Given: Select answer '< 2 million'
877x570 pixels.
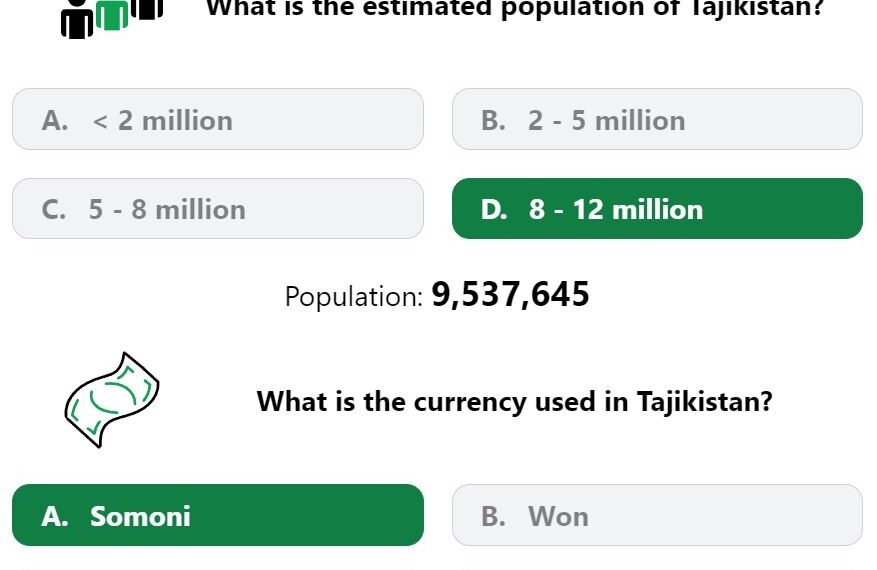Looking at the screenshot, I should coord(218,119).
